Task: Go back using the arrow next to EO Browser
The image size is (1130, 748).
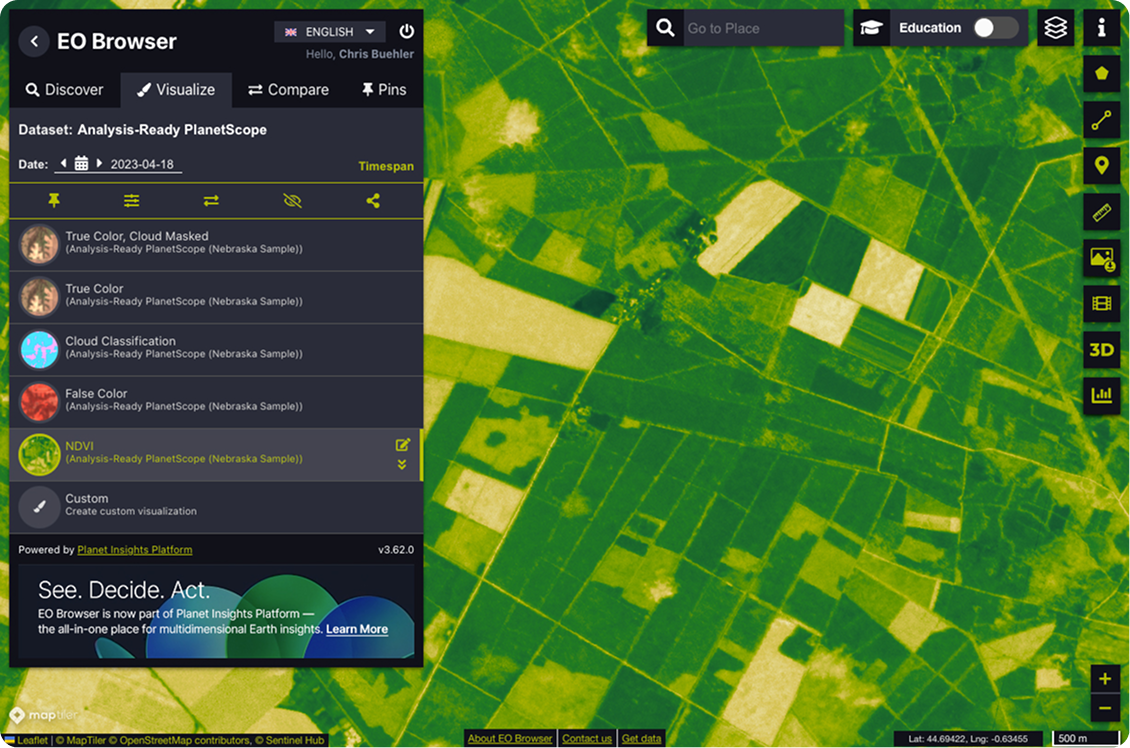Action: click(x=34, y=41)
